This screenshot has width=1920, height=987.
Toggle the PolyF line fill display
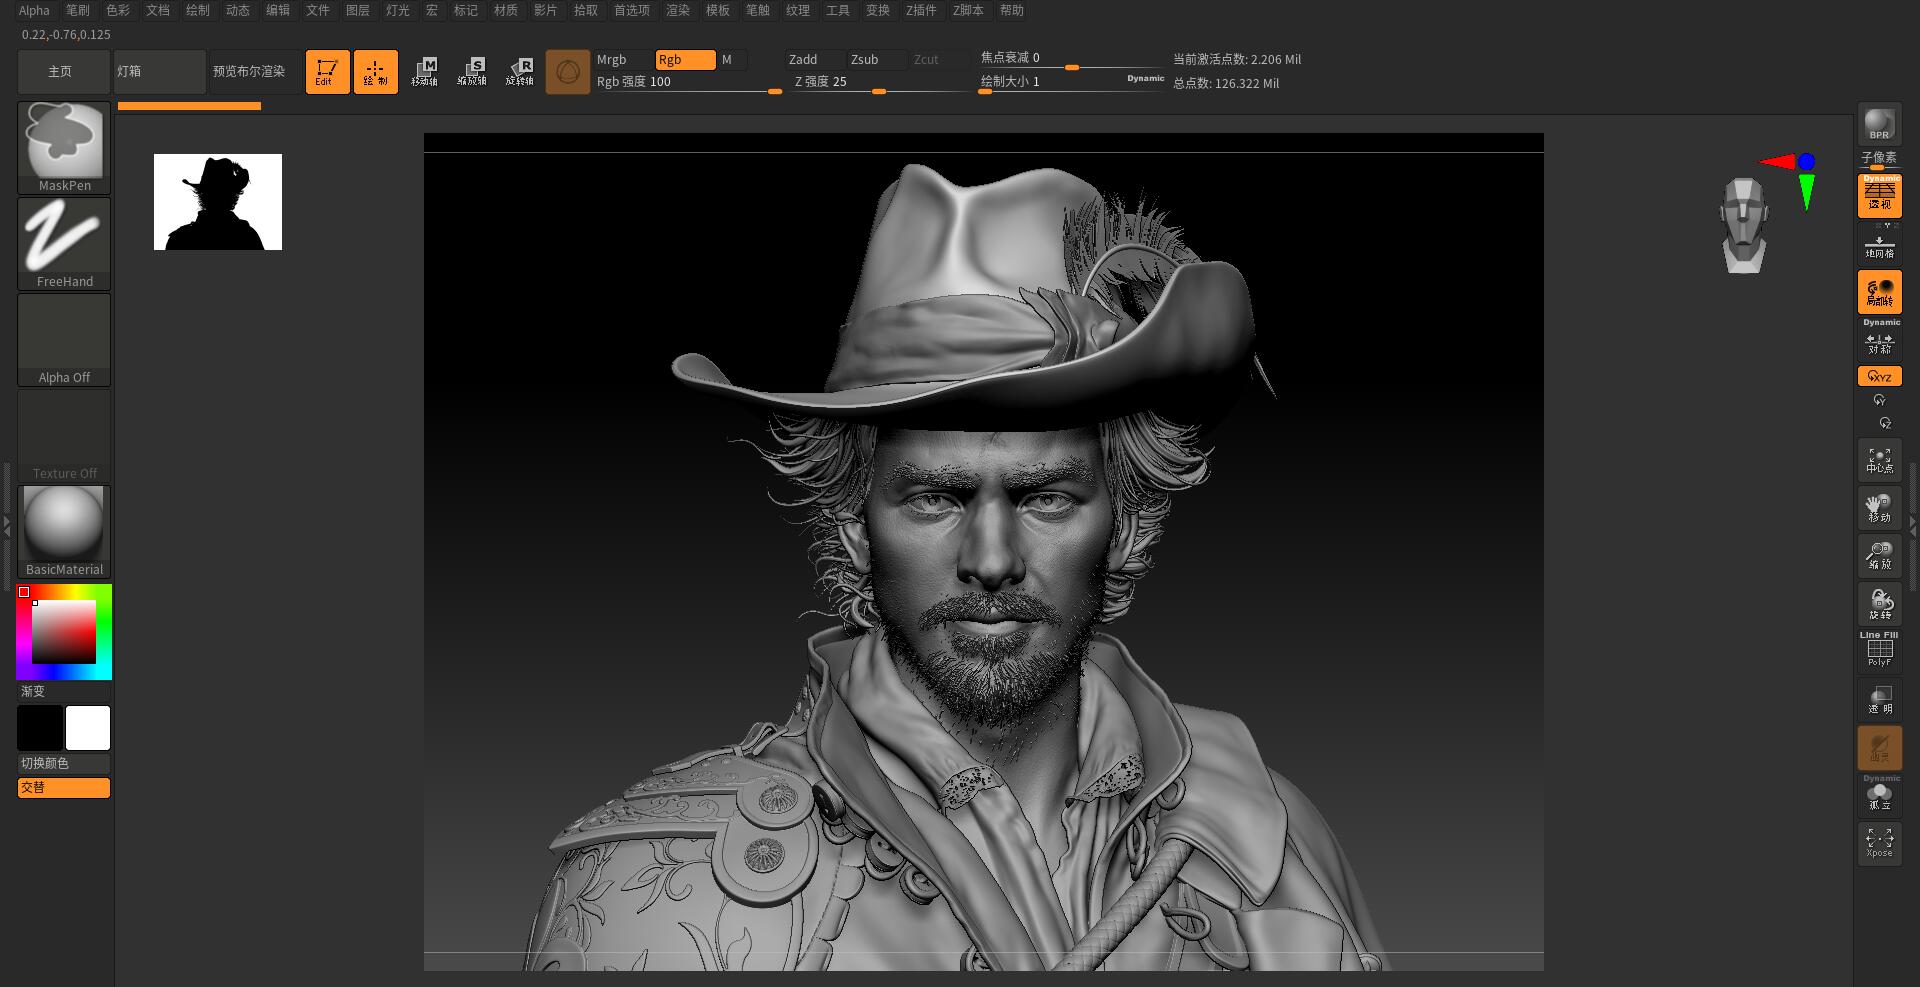[x=1879, y=650]
